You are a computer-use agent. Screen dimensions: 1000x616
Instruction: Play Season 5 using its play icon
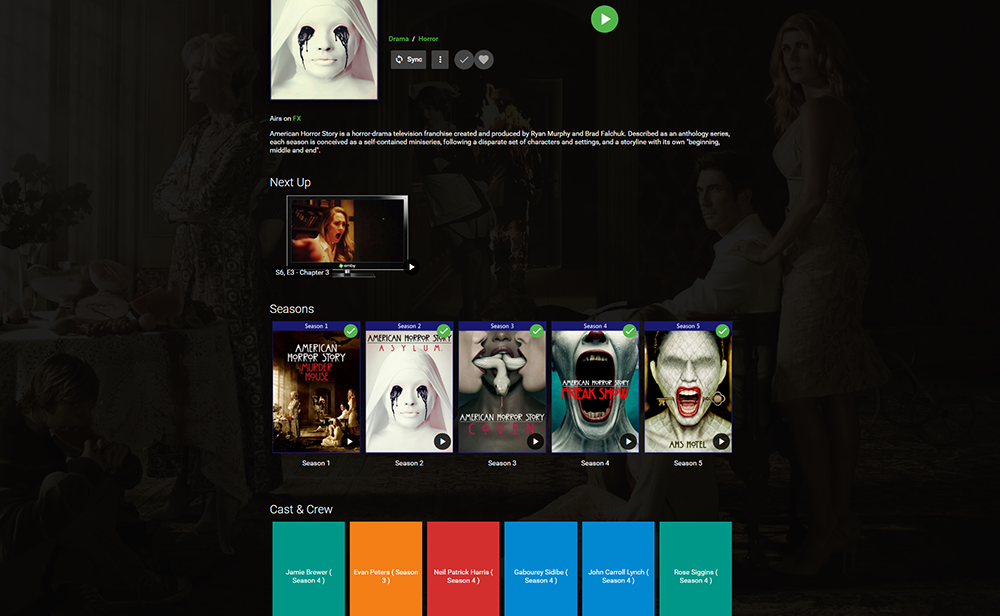coord(721,441)
